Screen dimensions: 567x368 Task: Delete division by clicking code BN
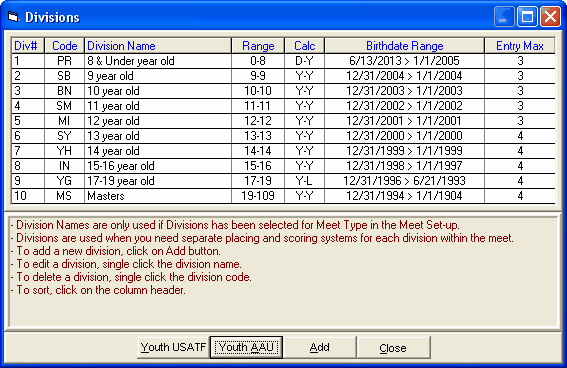click(x=64, y=91)
